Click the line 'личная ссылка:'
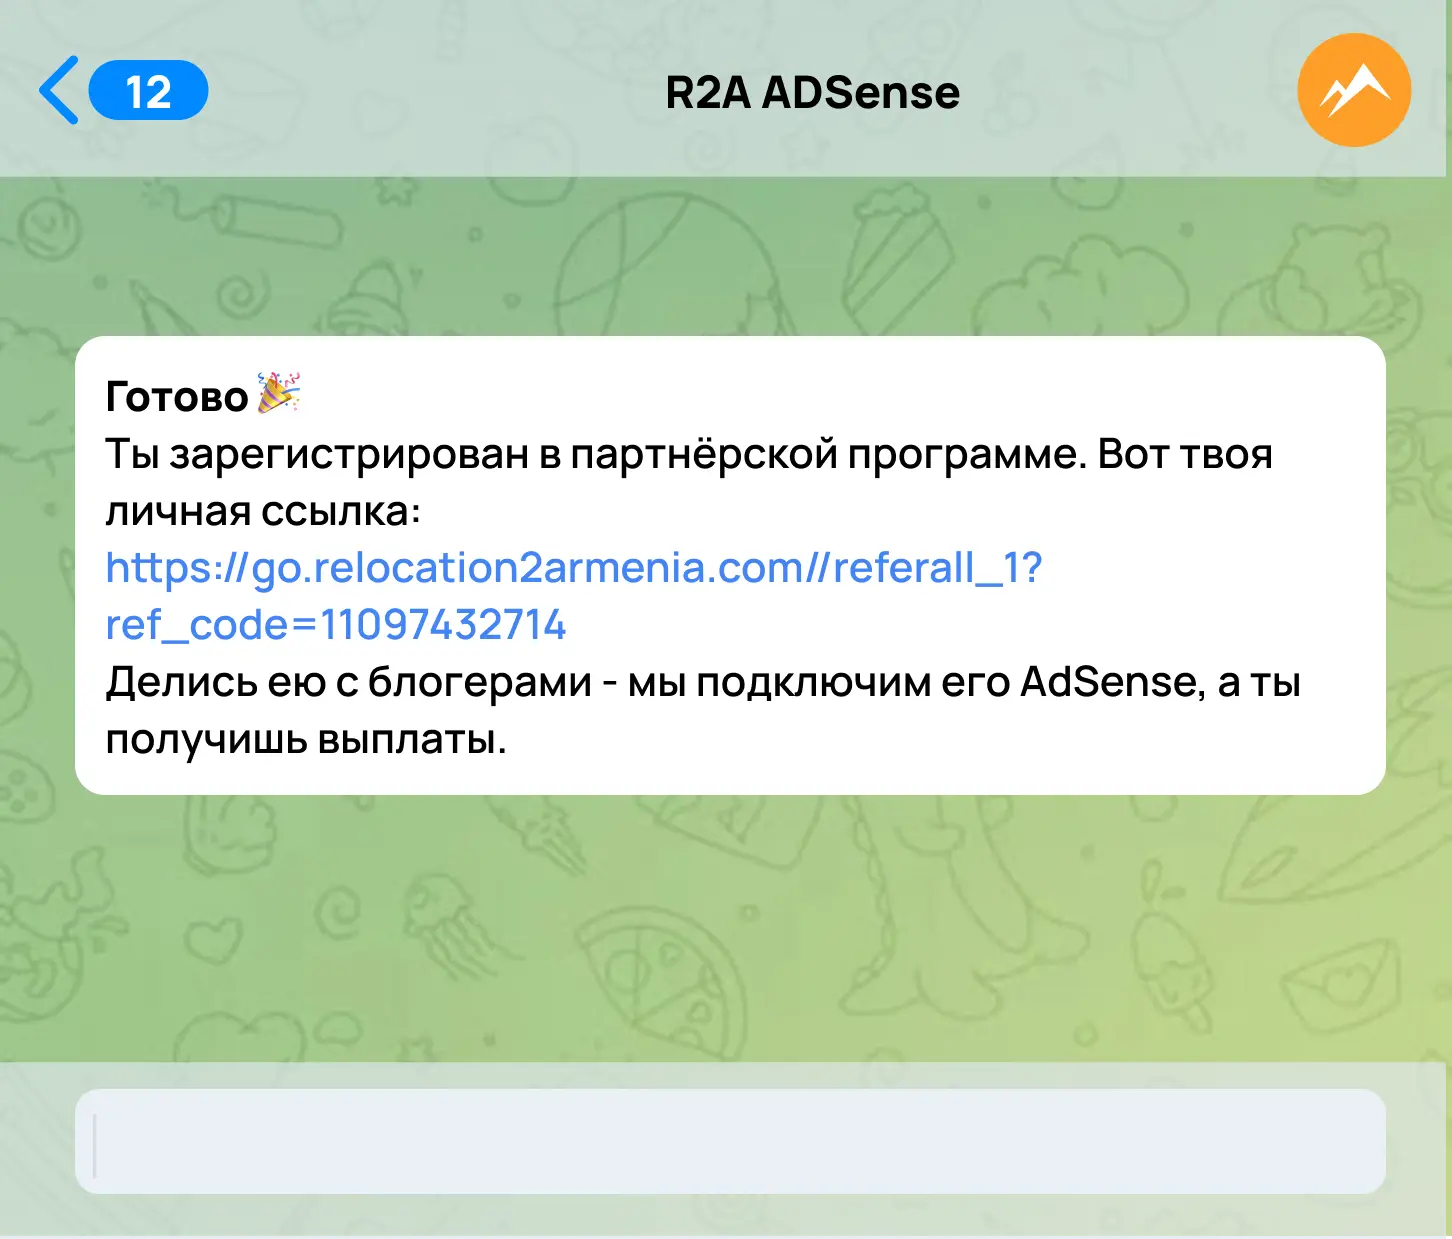 pyautogui.click(x=263, y=511)
